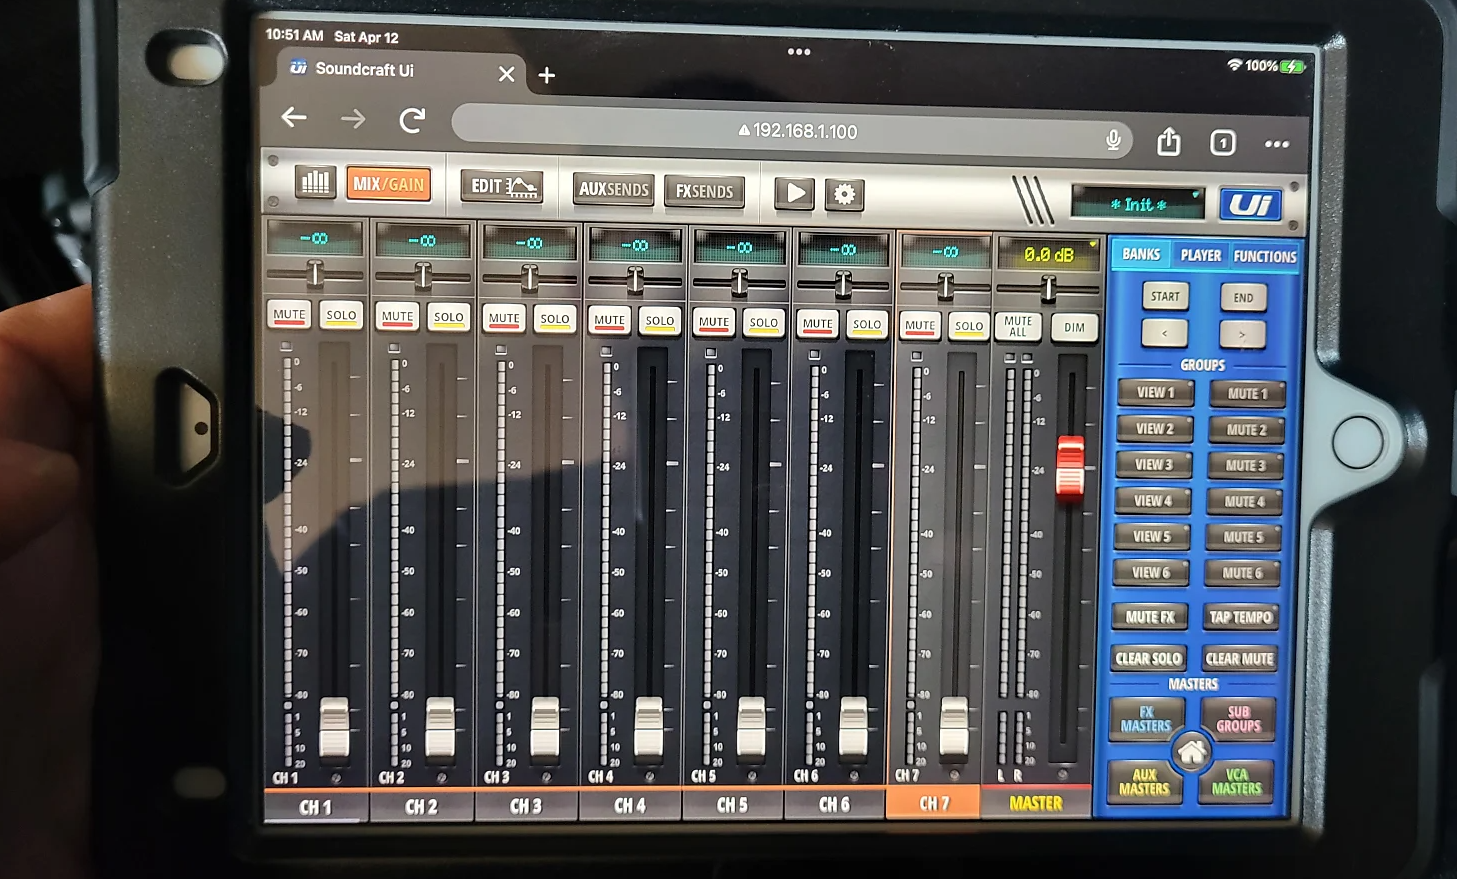
Task: Click TAP TEMPO button
Action: point(1240,617)
